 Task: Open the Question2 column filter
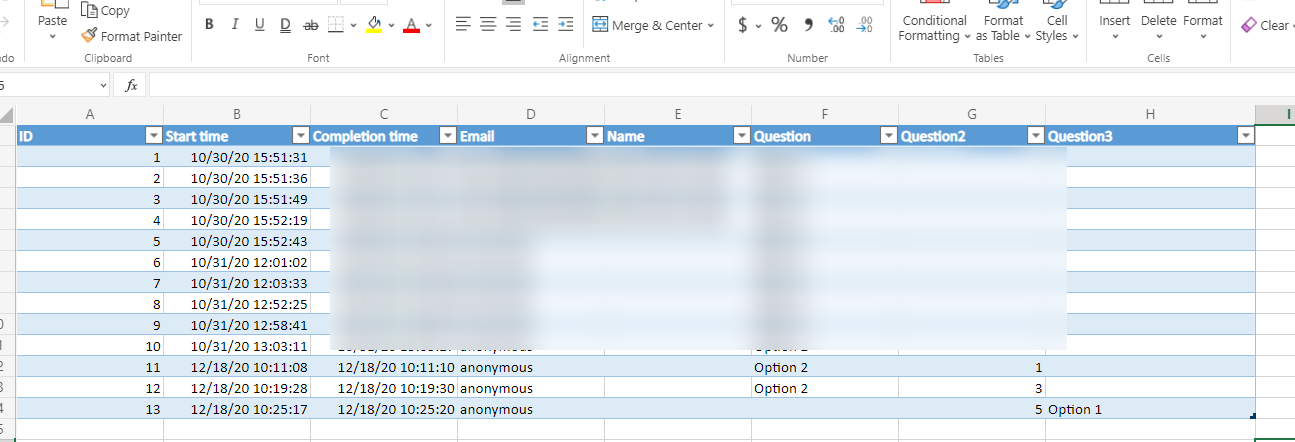1036,136
